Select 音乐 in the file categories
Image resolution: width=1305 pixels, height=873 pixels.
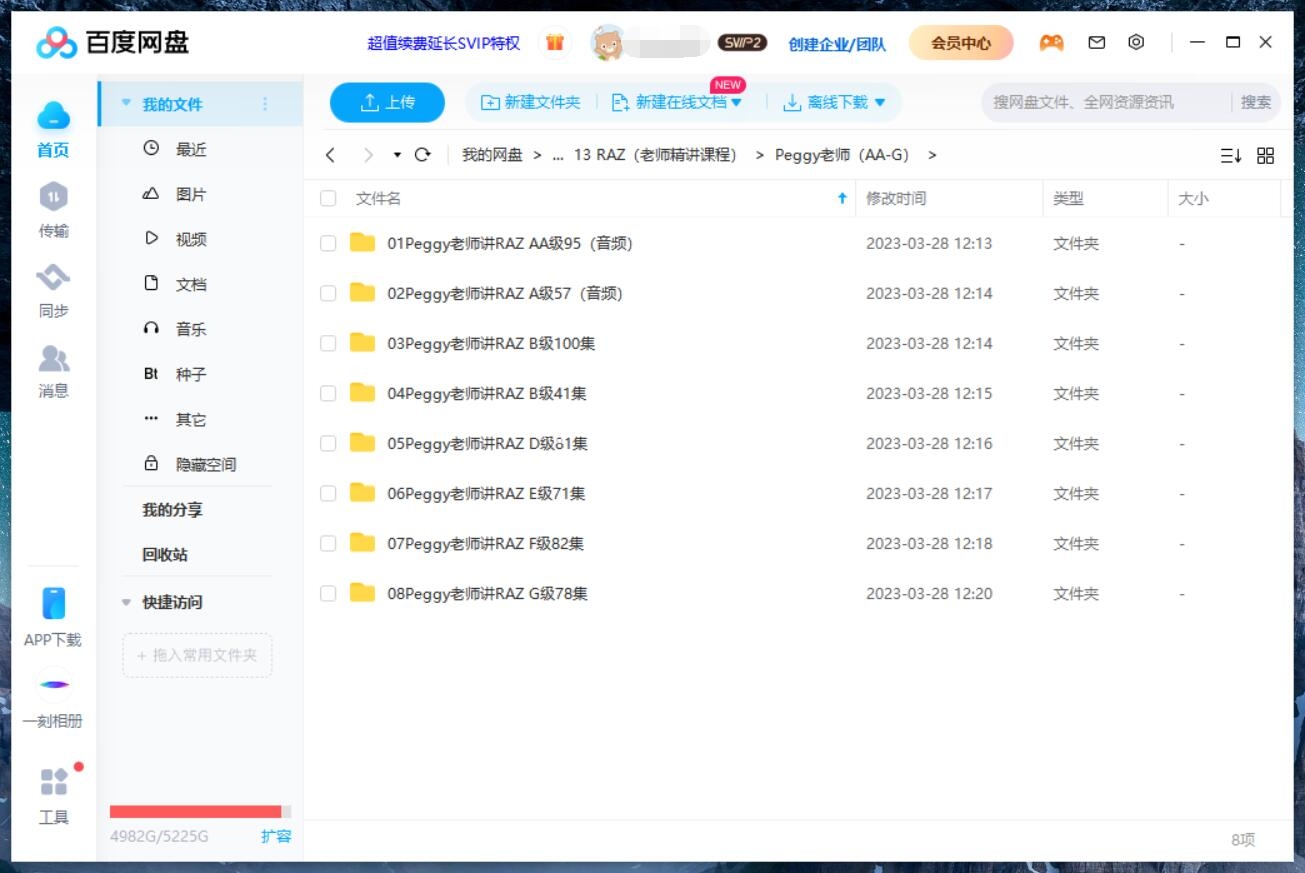click(x=190, y=328)
